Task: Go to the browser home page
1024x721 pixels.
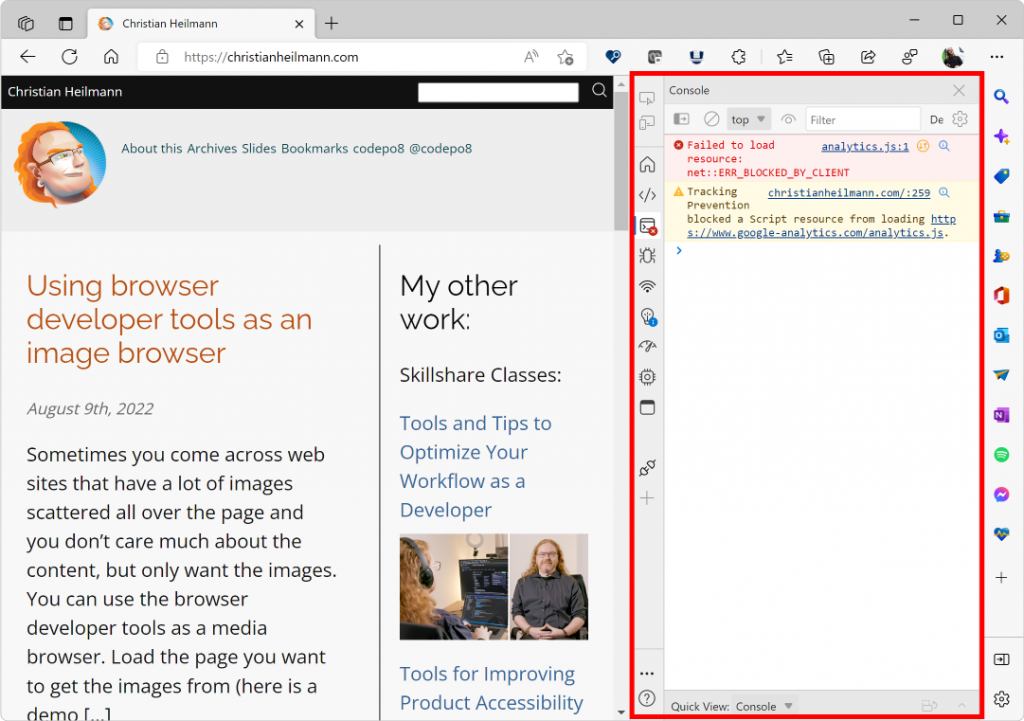Action: pos(111,57)
